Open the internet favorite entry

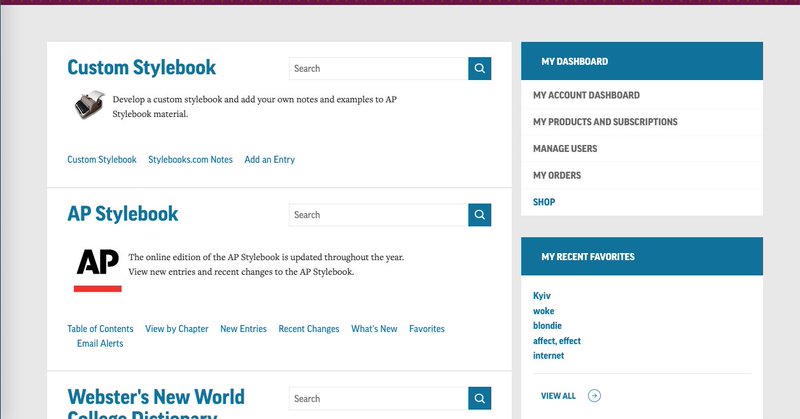click(548, 356)
